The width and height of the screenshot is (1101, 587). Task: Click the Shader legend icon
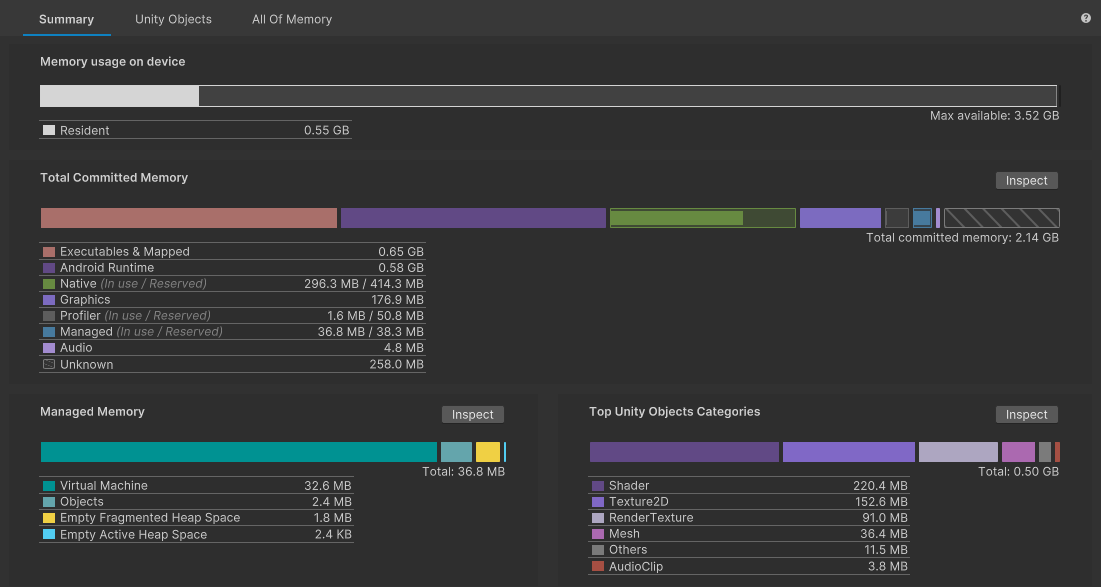click(x=596, y=485)
